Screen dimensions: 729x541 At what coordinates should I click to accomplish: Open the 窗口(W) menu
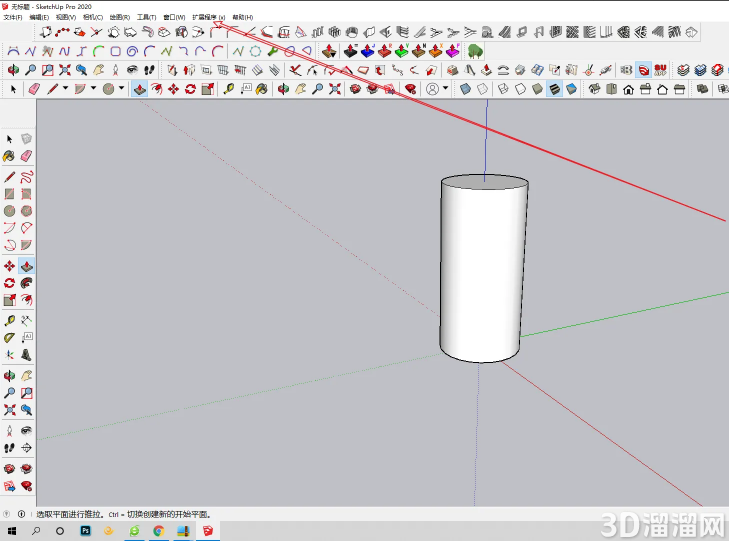tap(174, 17)
